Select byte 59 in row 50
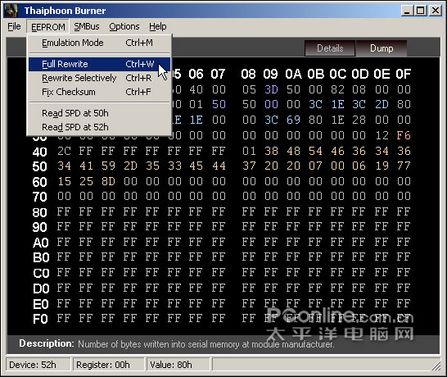 tap(108, 166)
